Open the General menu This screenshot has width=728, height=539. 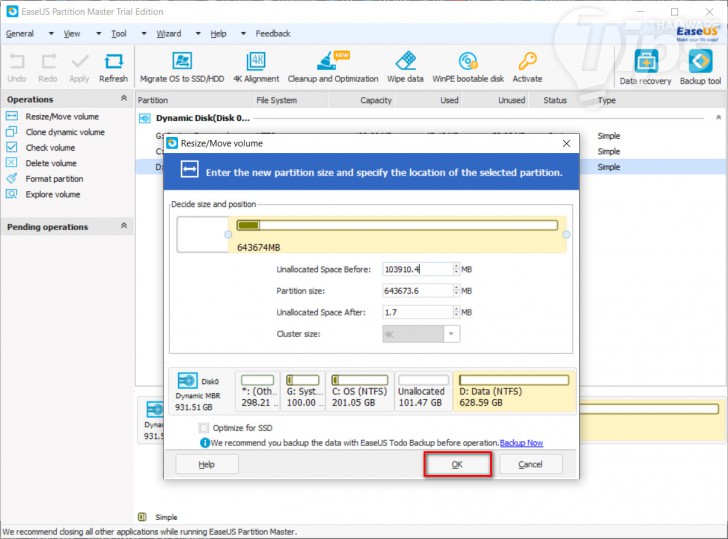point(20,33)
